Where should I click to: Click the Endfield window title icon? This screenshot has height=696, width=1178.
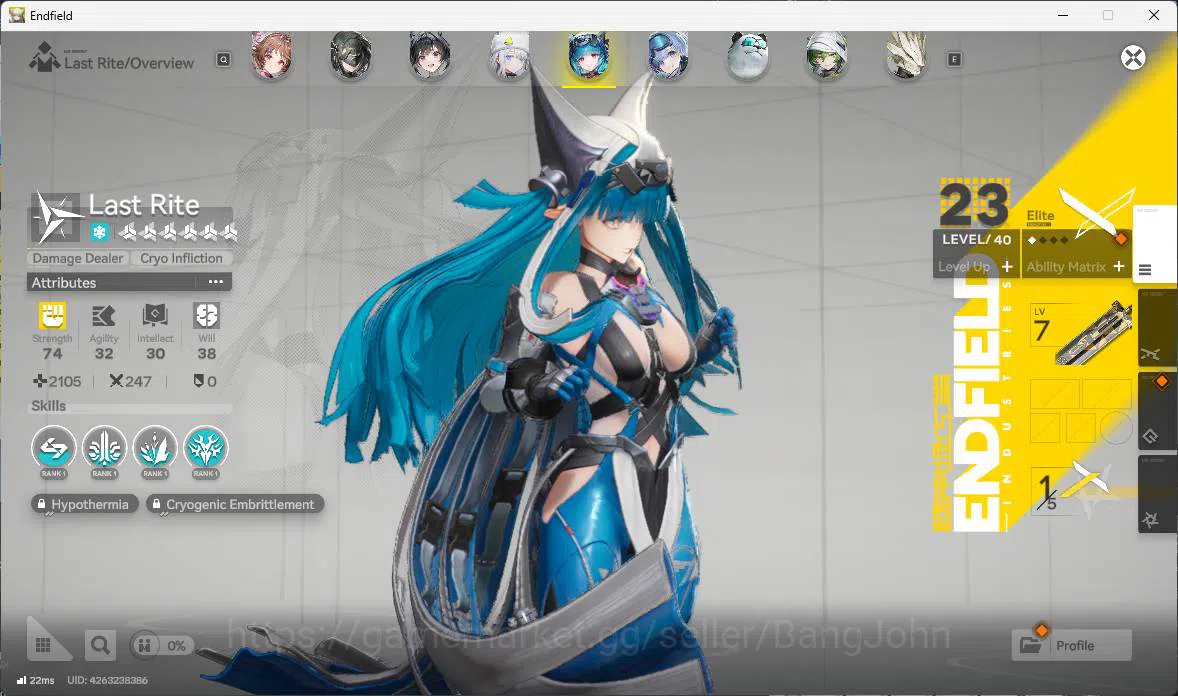coord(17,15)
